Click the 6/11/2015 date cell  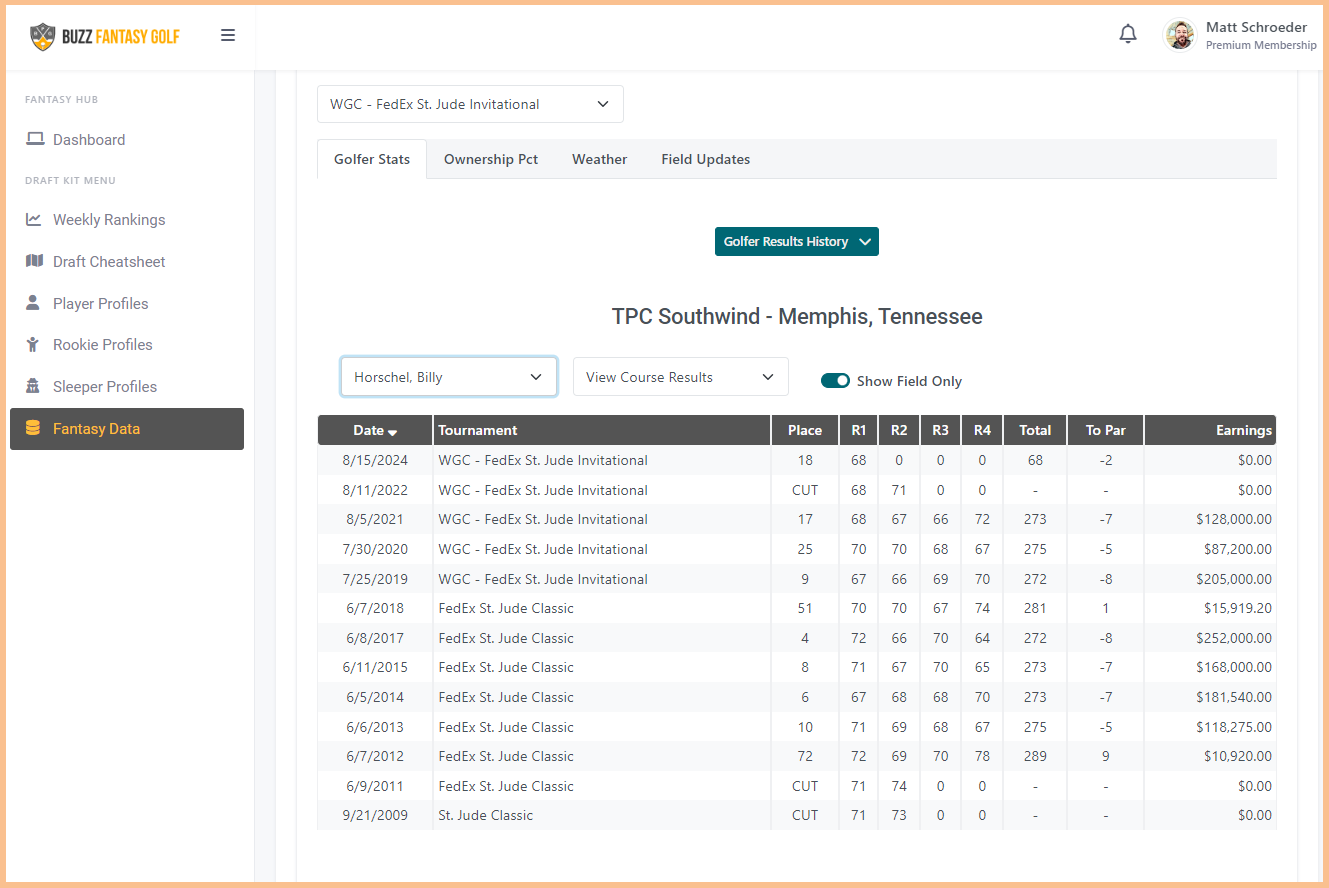[x=375, y=667]
